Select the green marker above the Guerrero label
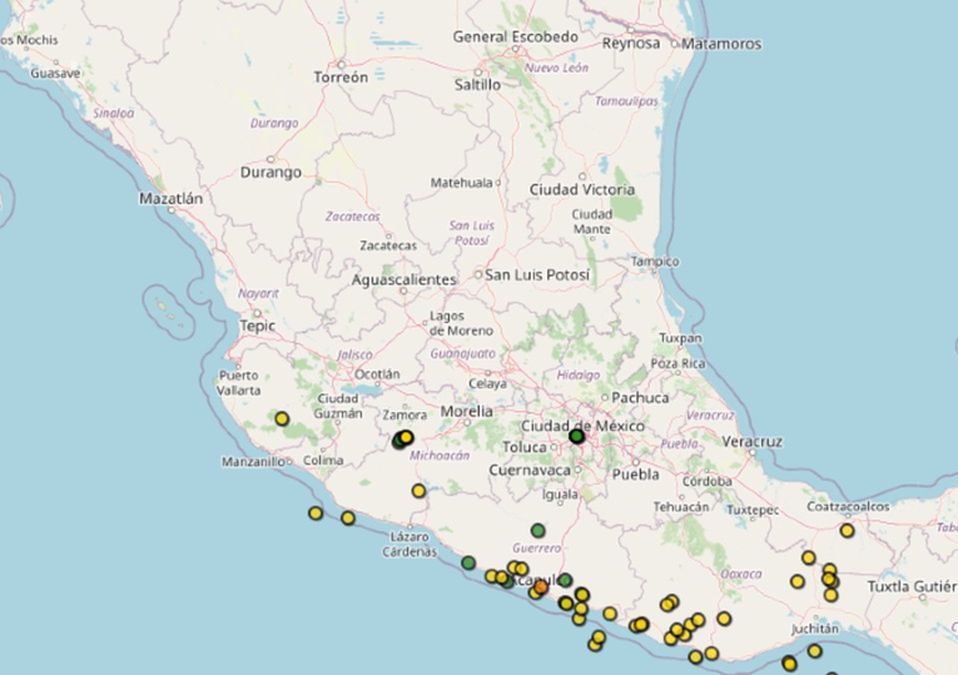958x675 pixels. tap(538, 530)
